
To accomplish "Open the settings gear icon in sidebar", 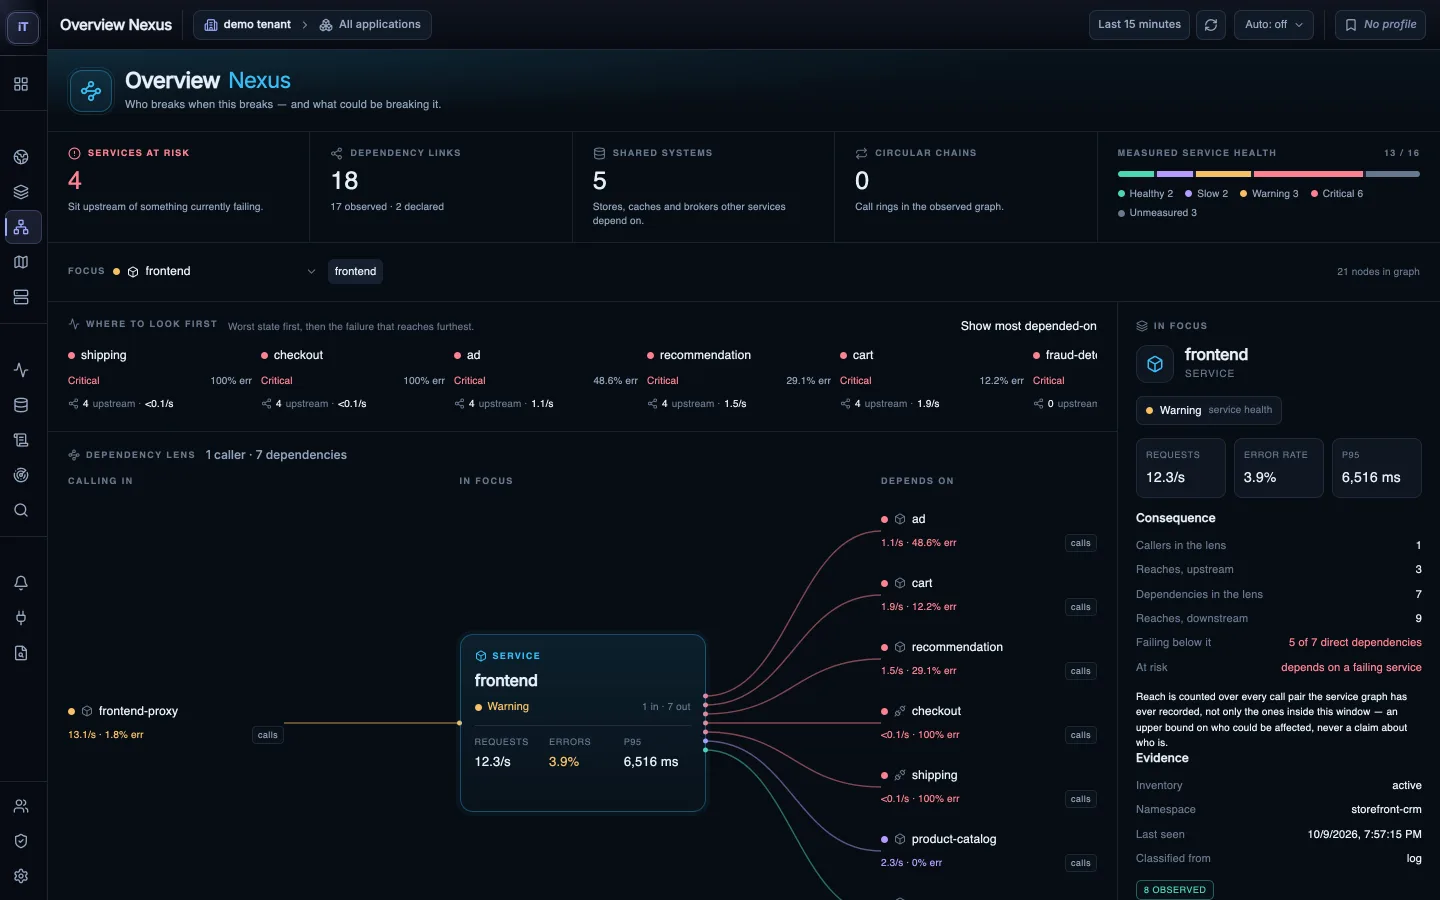I will (x=21, y=876).
